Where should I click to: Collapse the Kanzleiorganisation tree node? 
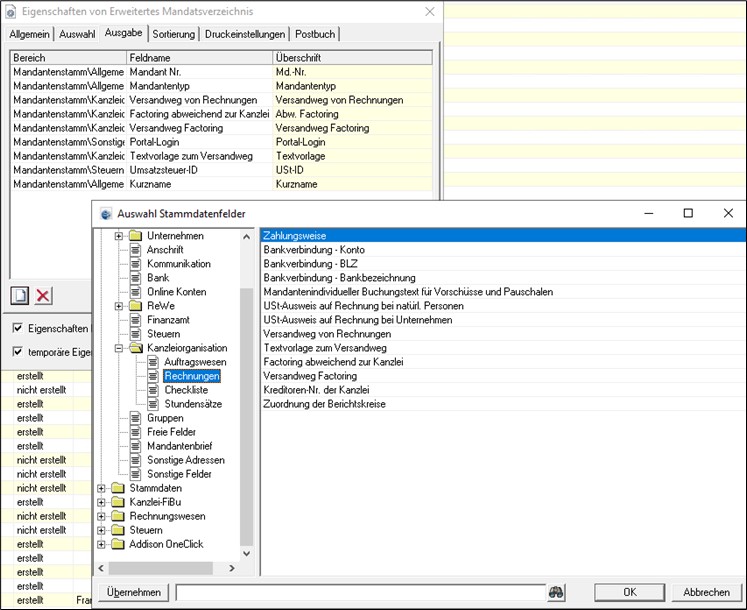(119, 348)
